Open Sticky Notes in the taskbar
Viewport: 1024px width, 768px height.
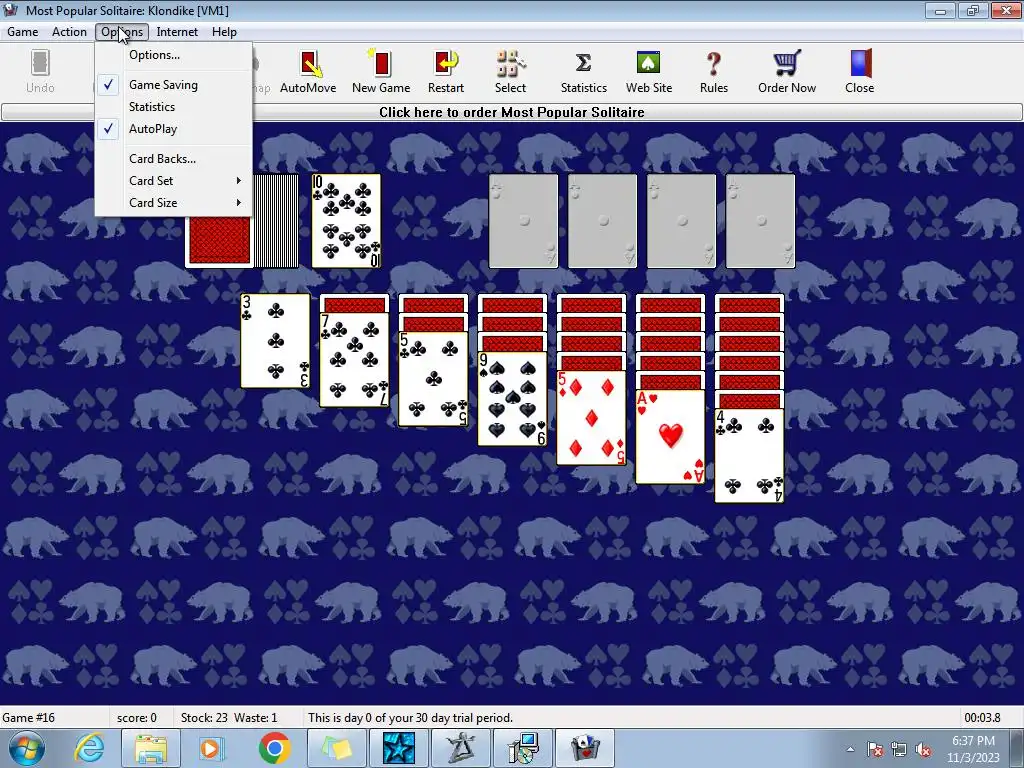tap(337, 748)
